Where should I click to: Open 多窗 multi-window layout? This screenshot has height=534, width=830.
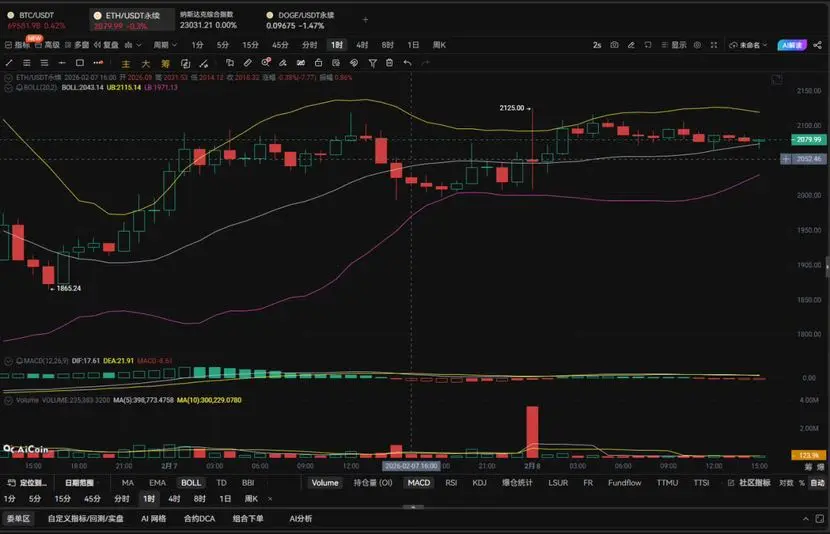77,45
